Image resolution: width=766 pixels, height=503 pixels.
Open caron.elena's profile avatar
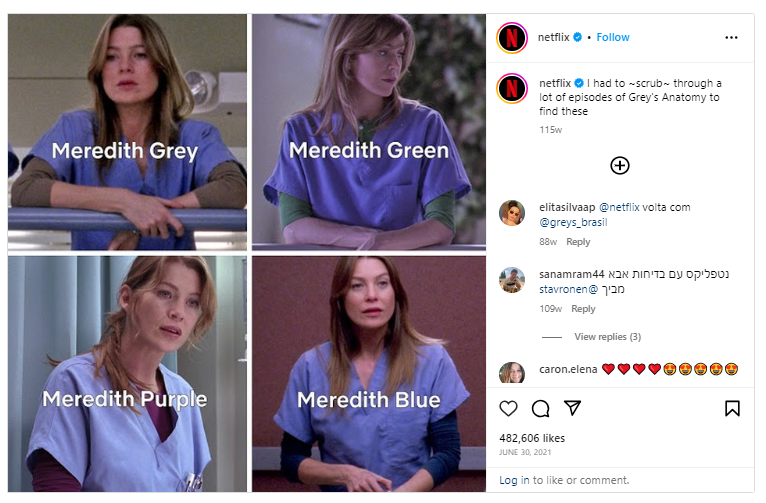[511, 373]
